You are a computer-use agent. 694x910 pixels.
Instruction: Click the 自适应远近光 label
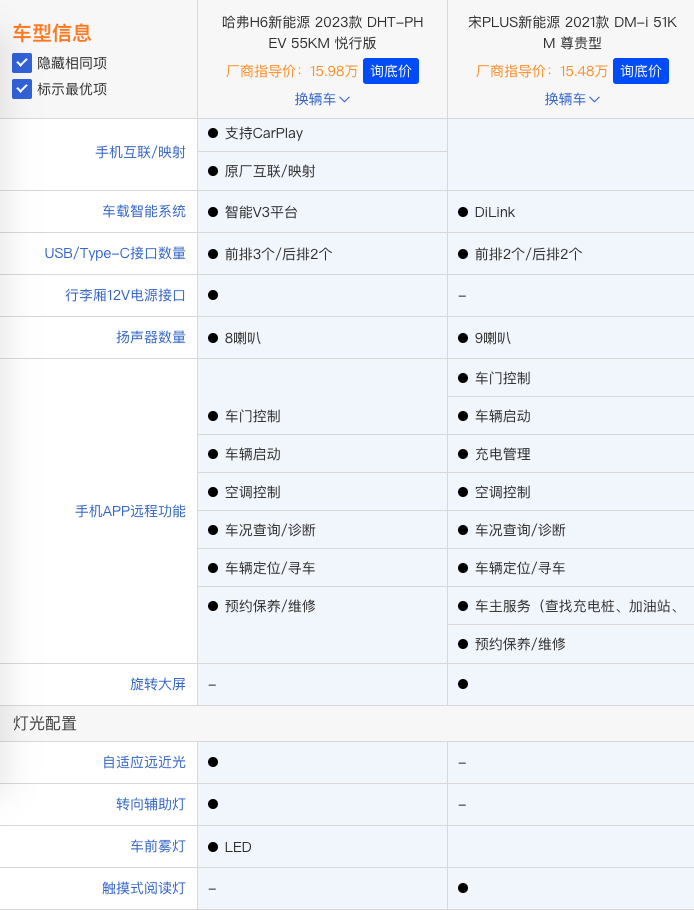click(144, 762)
